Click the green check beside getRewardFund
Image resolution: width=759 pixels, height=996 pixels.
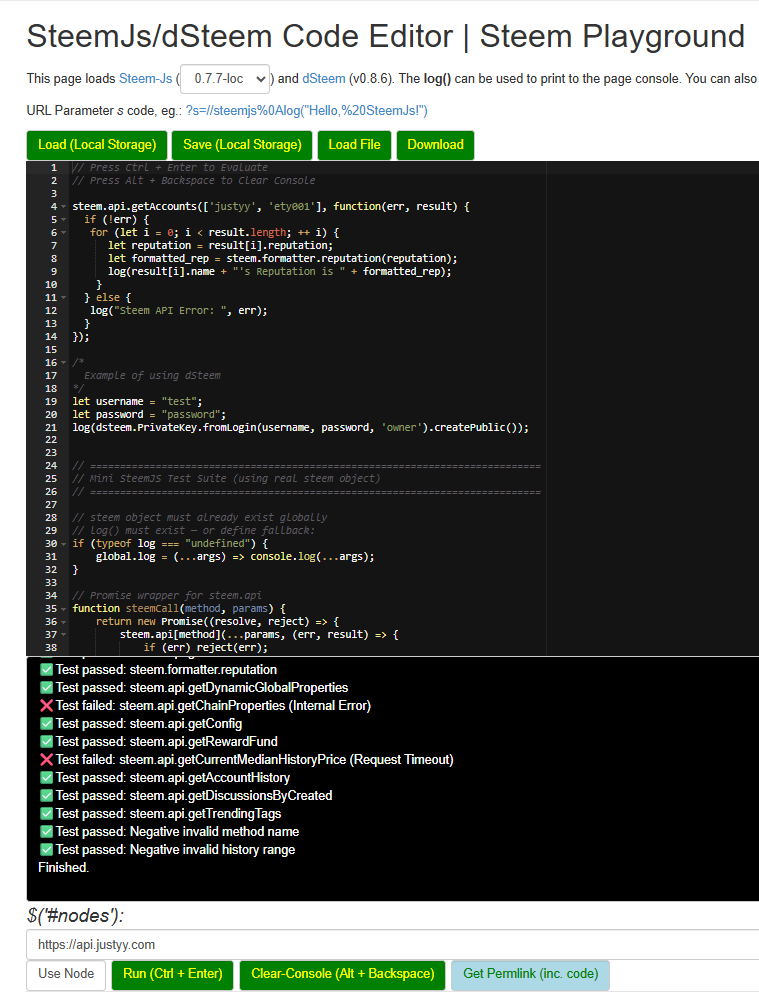(x=46, y=741)
